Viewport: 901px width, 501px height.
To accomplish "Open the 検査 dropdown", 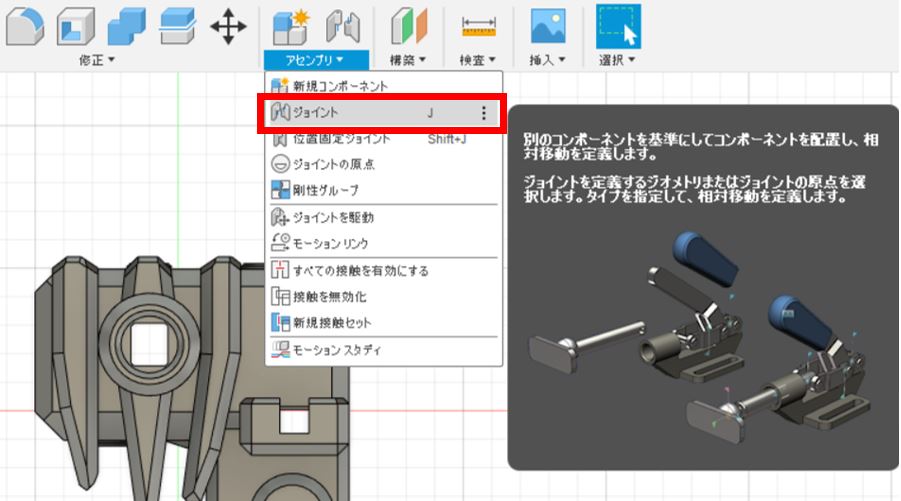I will (478, 60).
